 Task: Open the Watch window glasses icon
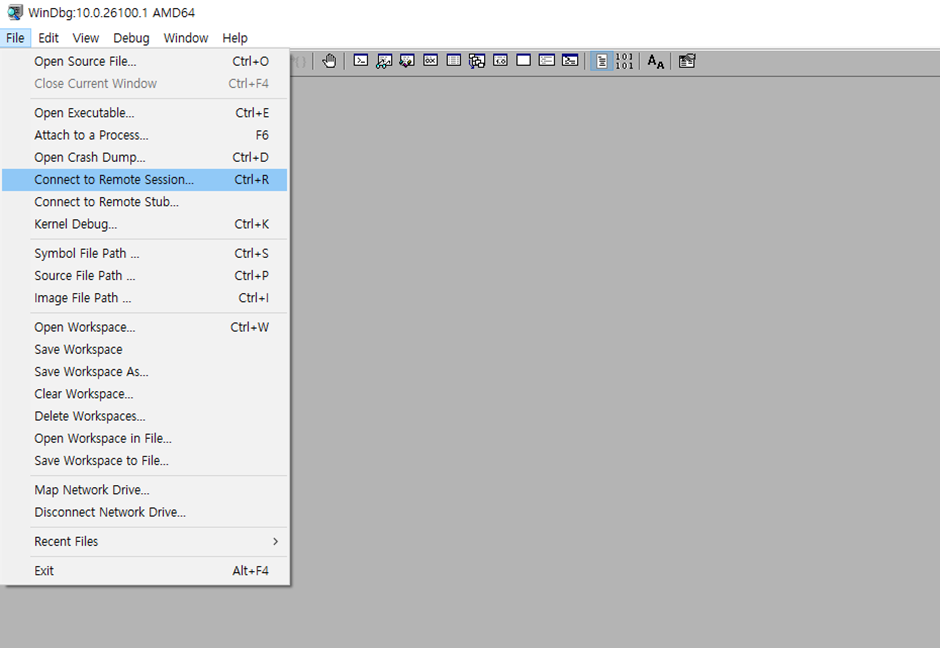pyautogui.click(x=384, y=61)
